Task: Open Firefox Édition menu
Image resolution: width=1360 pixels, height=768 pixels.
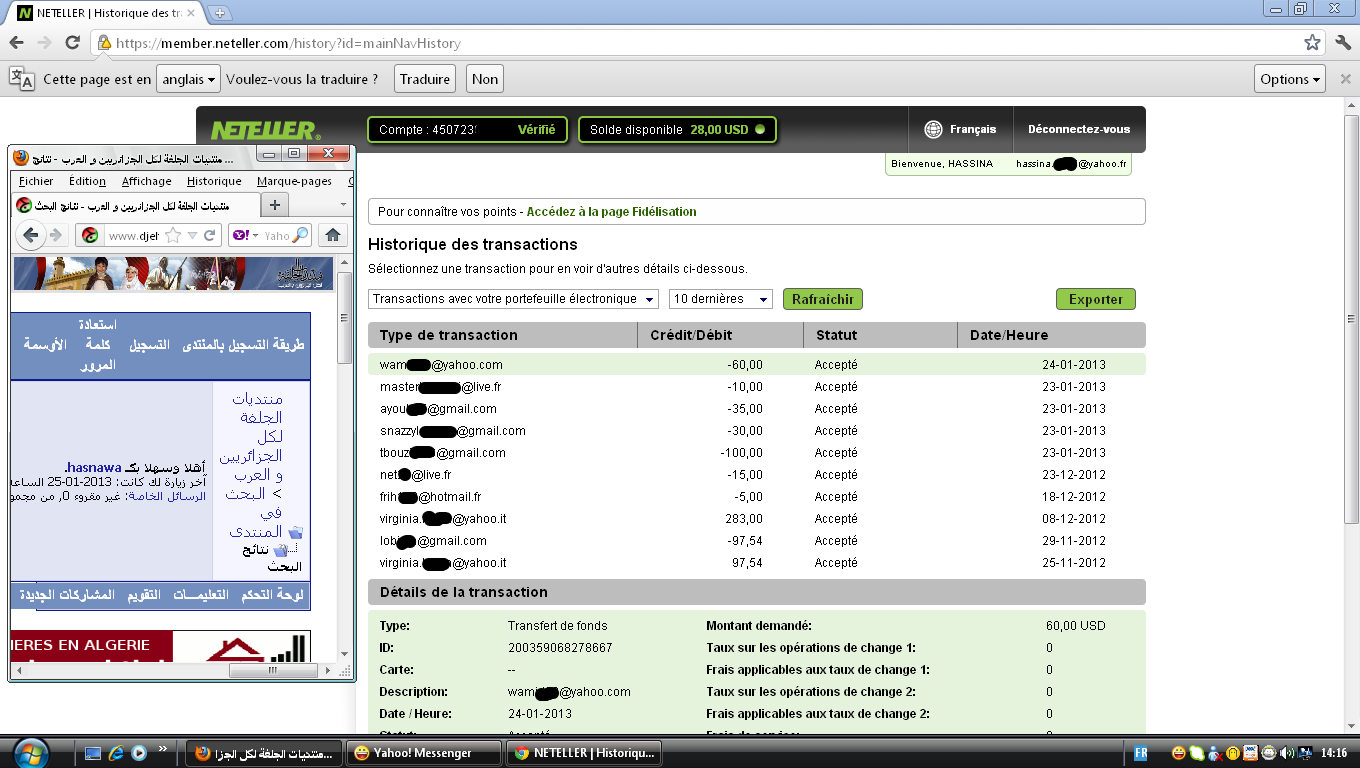Action: [87, 181]
